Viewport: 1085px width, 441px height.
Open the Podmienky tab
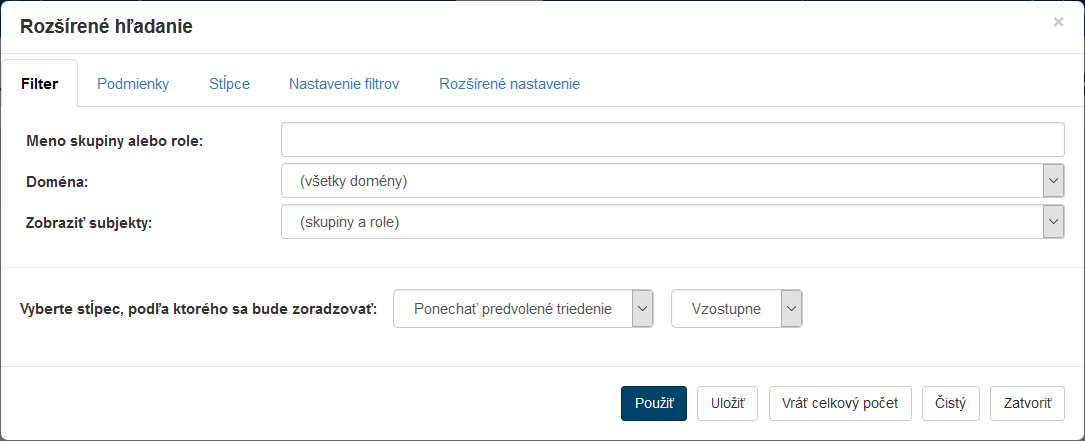(133, 84)
